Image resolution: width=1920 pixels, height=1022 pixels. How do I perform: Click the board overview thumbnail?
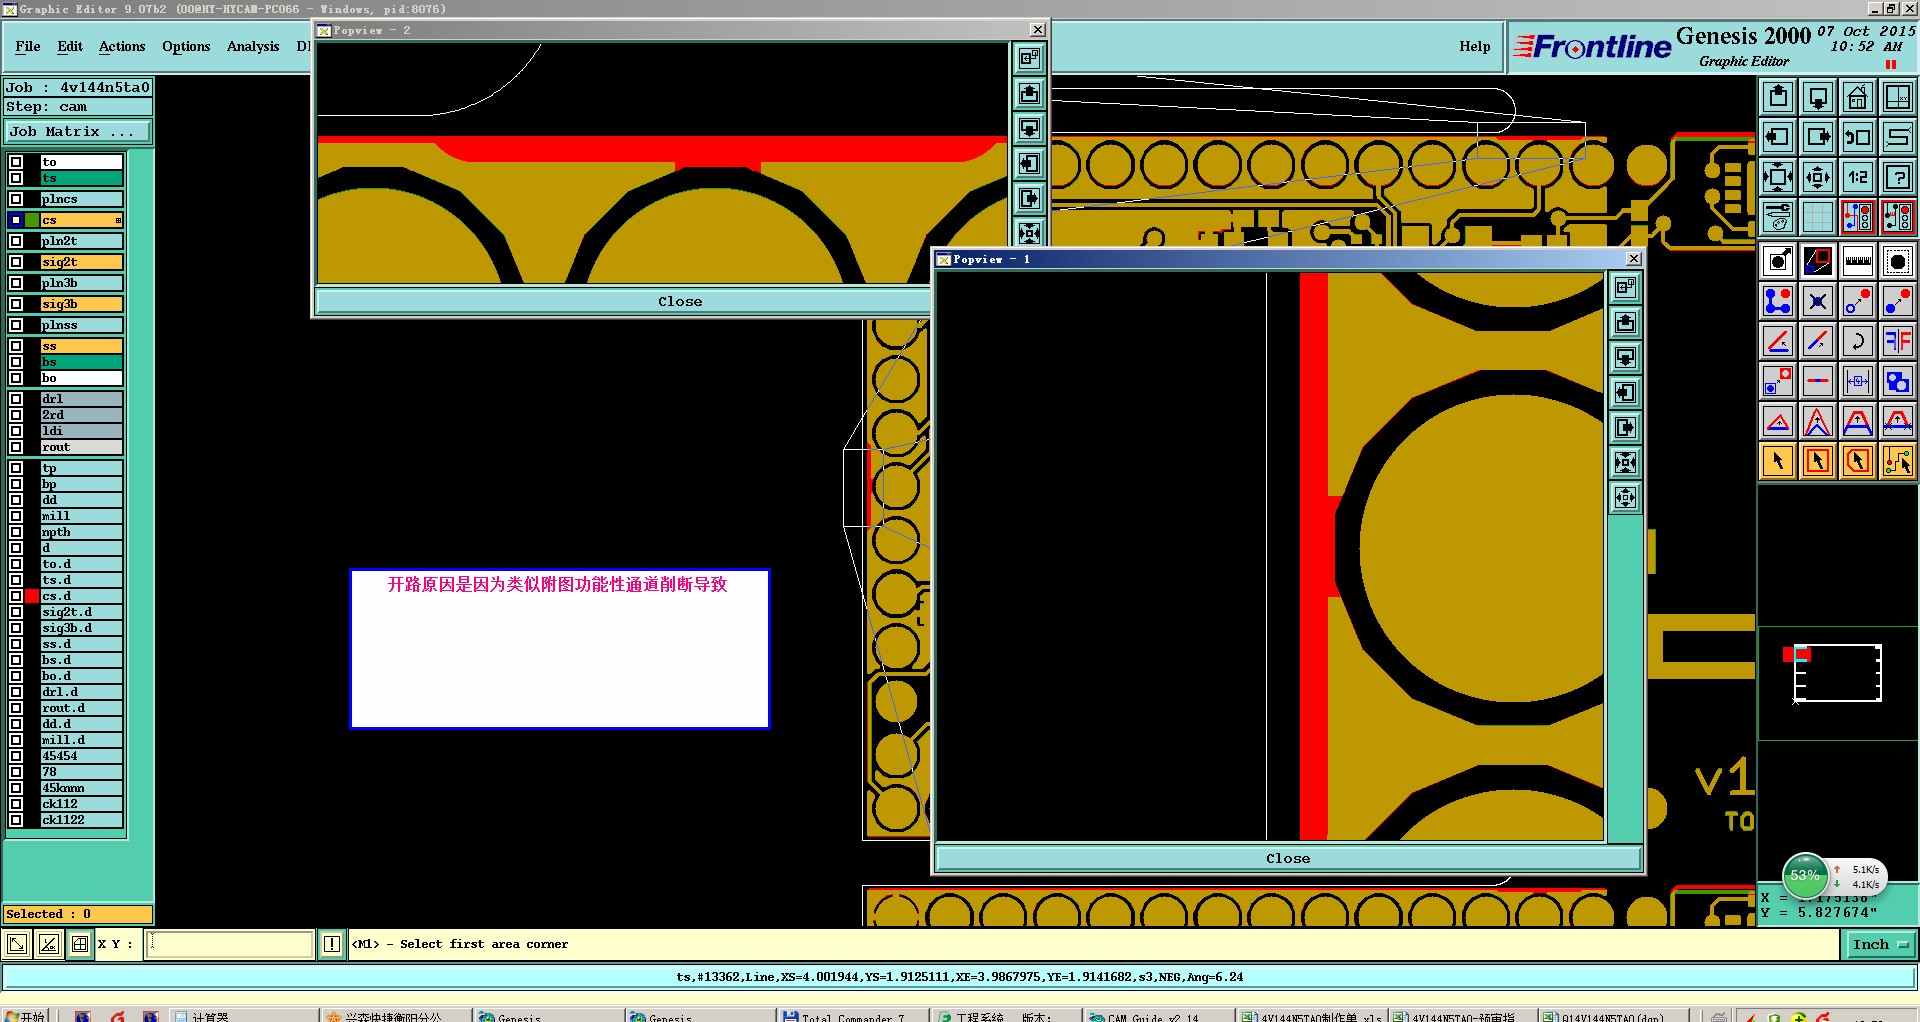[1837, 673]
